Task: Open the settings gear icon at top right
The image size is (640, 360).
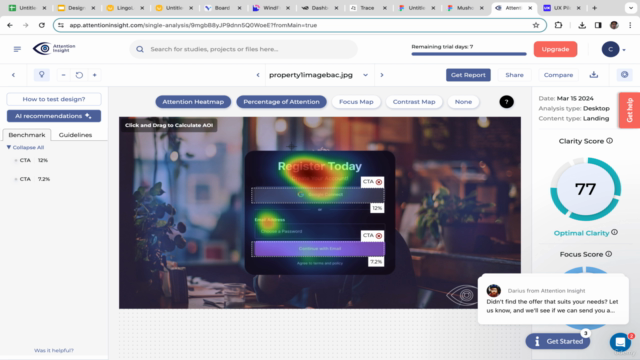Action: point(624,75)
